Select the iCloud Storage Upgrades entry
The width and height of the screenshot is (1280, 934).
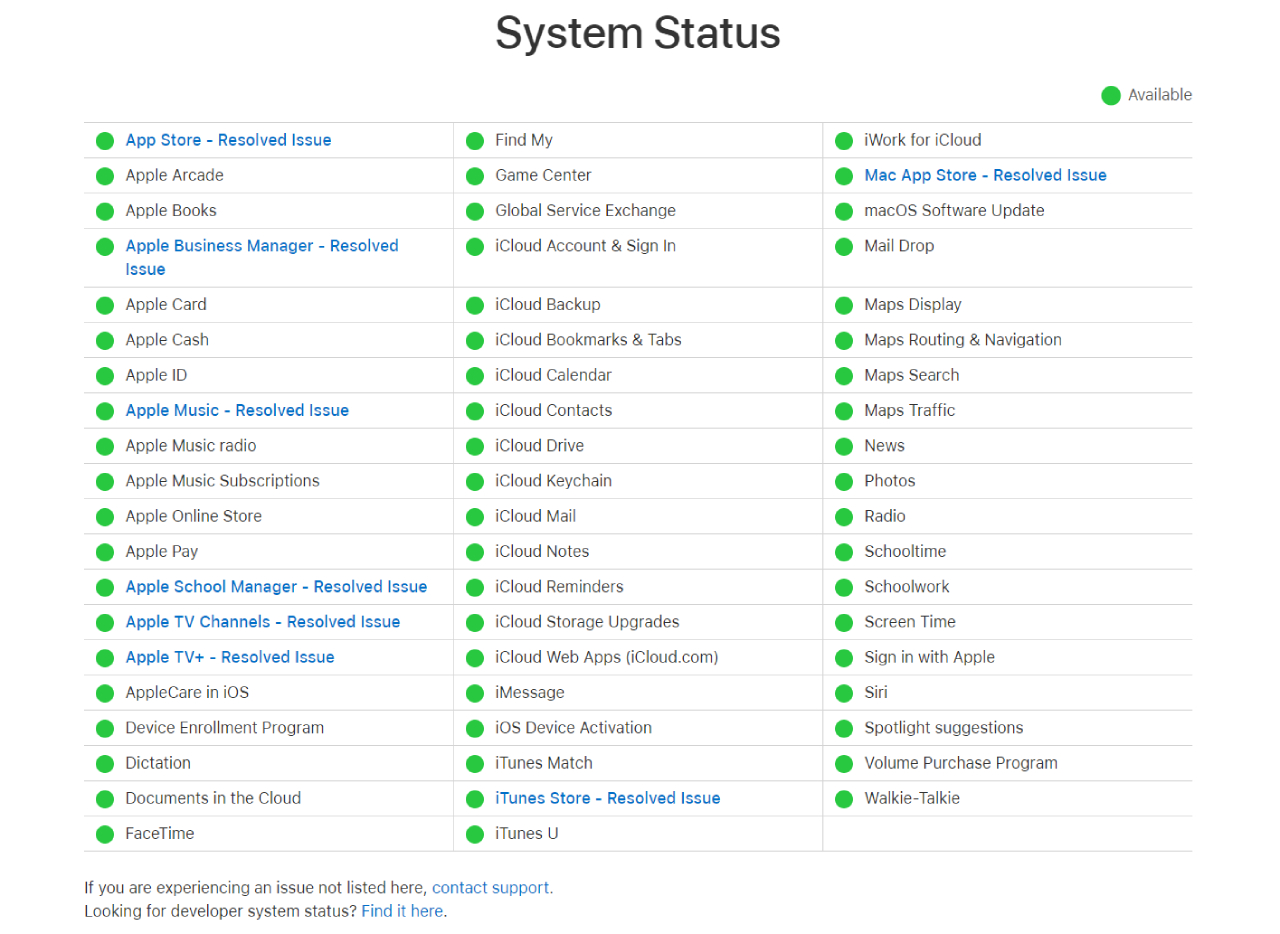coord(587,621)
